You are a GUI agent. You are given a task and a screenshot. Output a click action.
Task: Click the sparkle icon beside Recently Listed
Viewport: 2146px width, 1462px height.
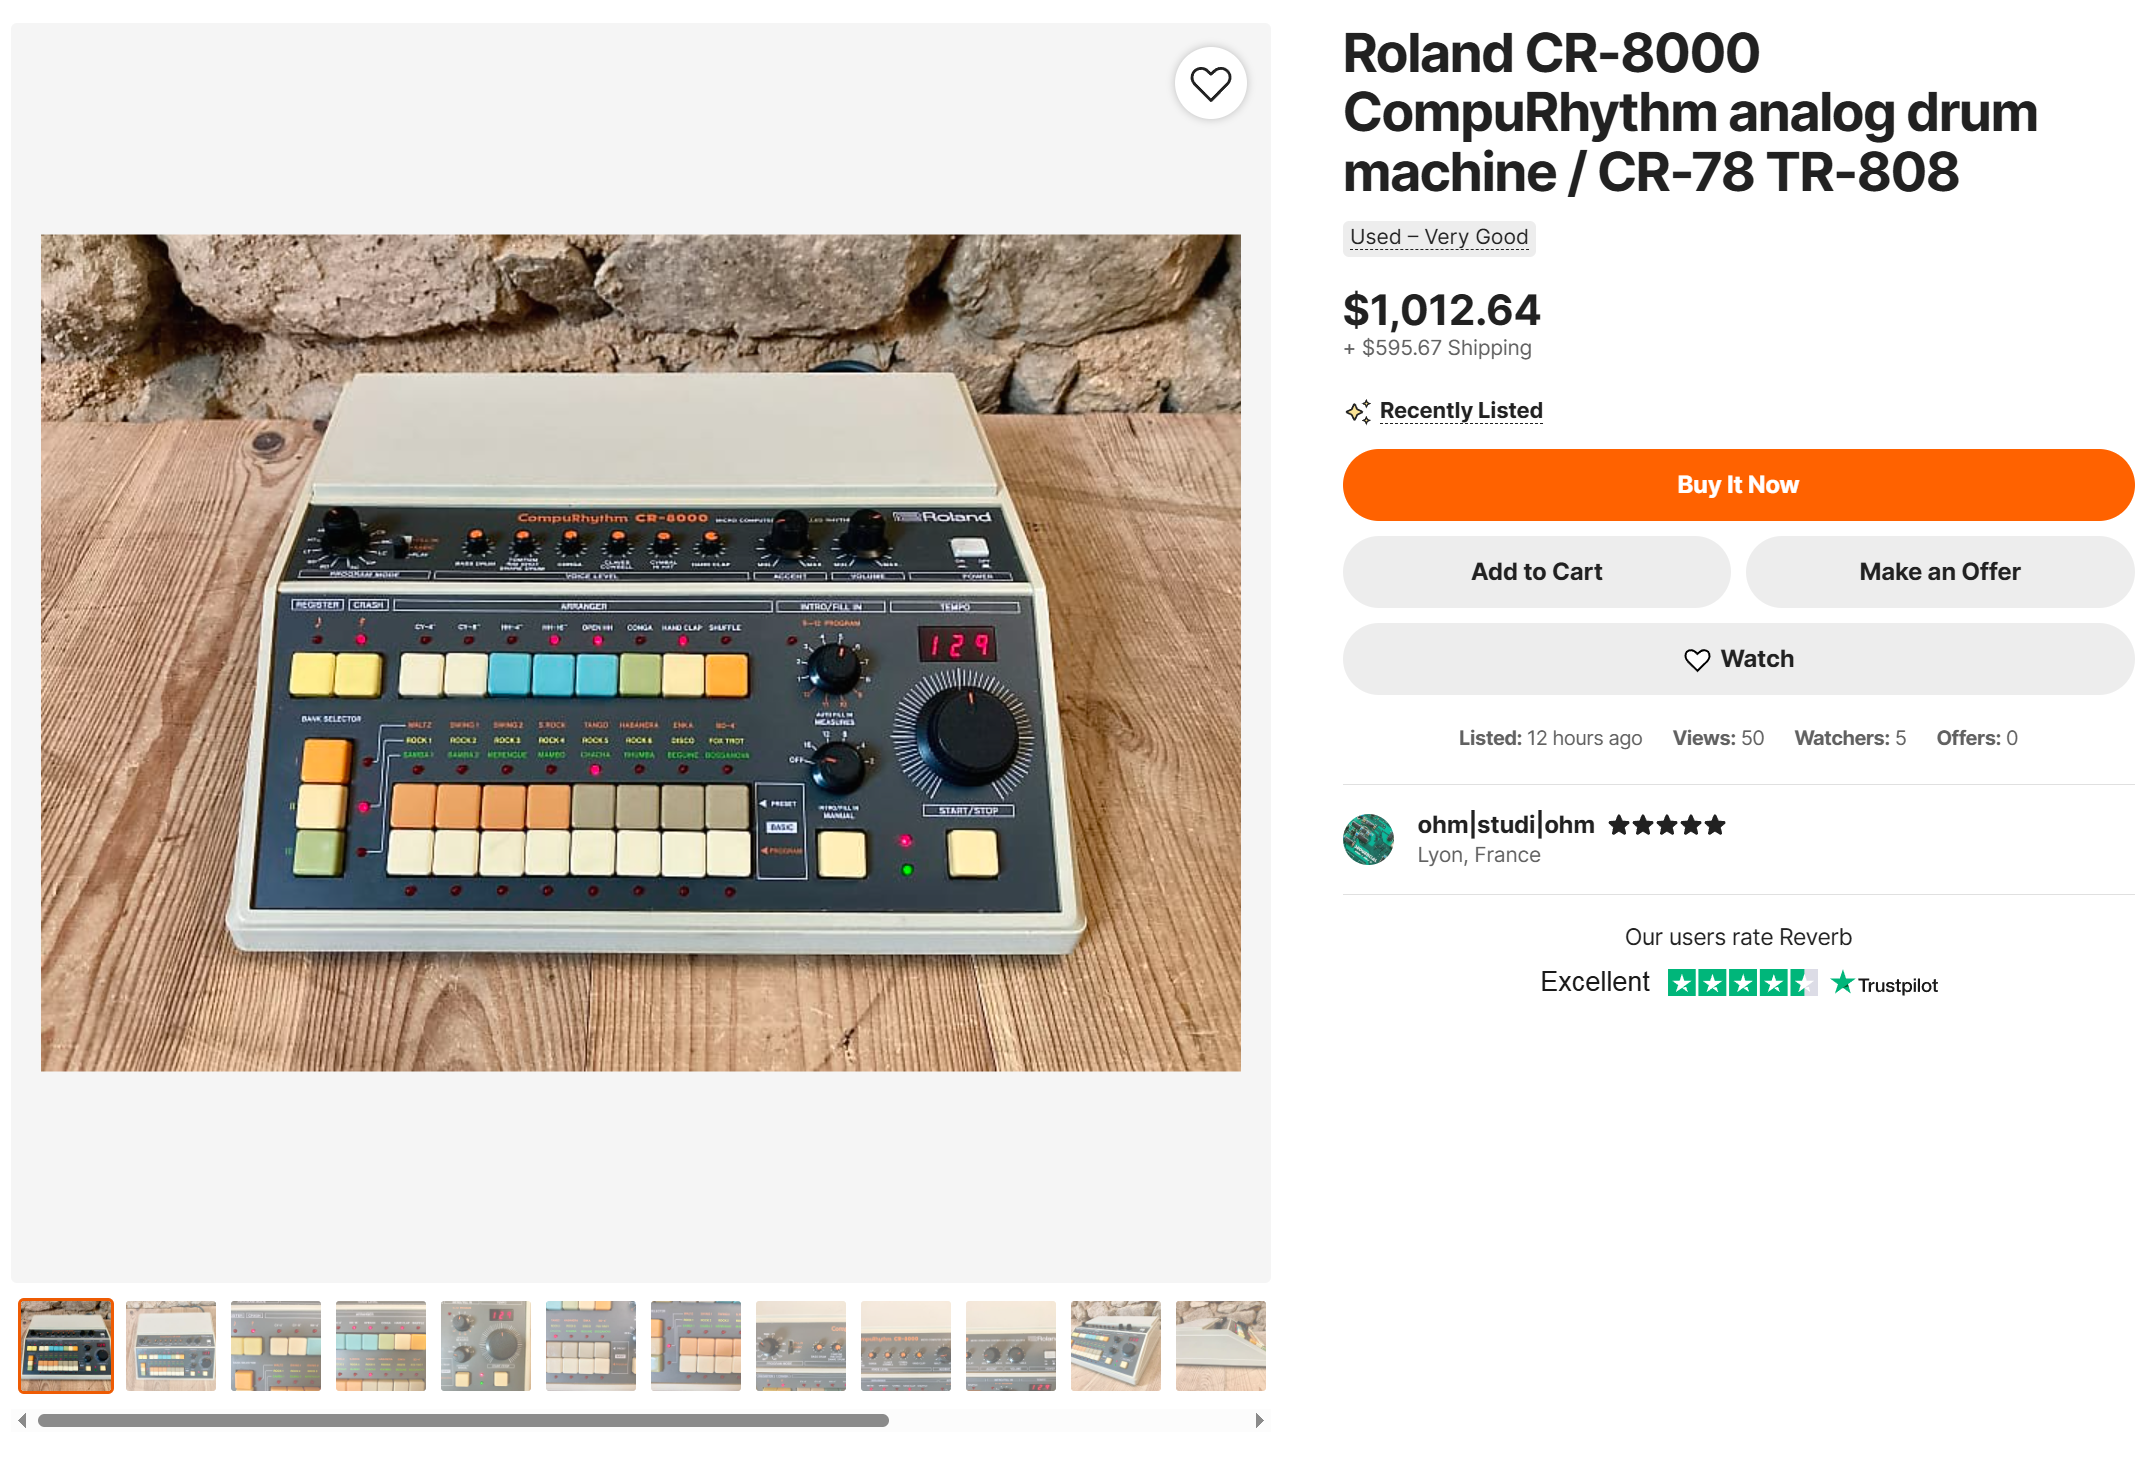click(x=1357, y=411)
